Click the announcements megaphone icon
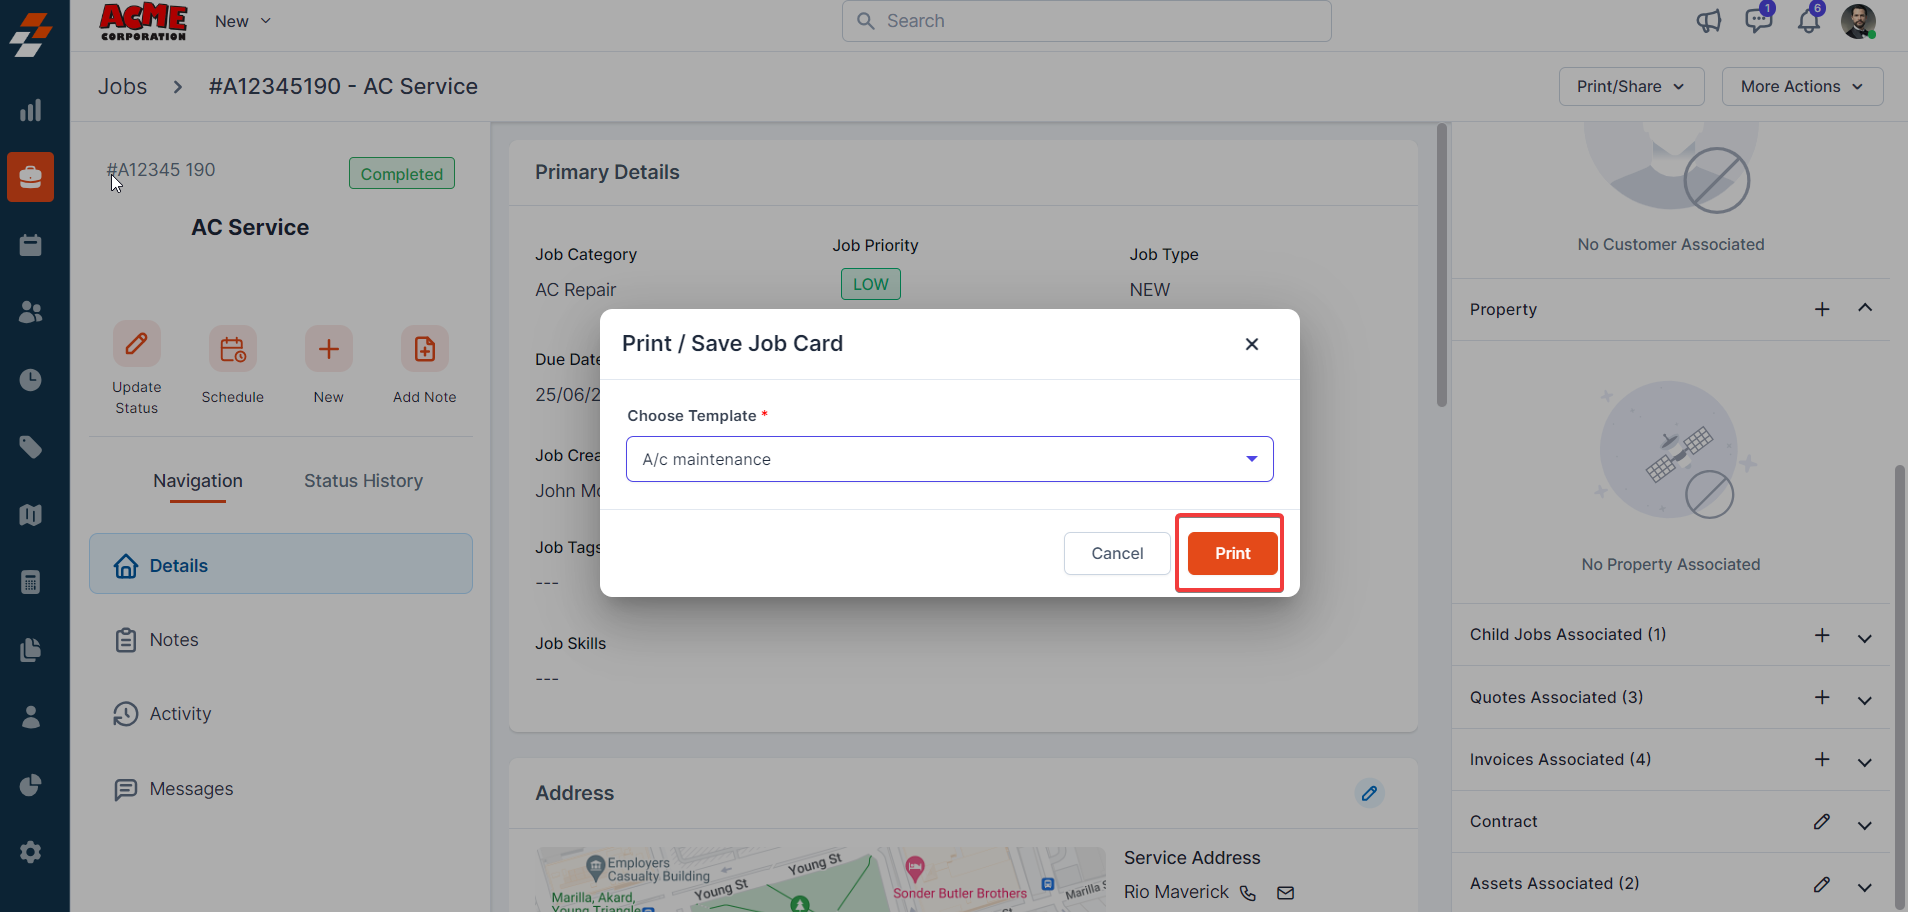The image size is (1908, 912). (x=1708, y=21)
